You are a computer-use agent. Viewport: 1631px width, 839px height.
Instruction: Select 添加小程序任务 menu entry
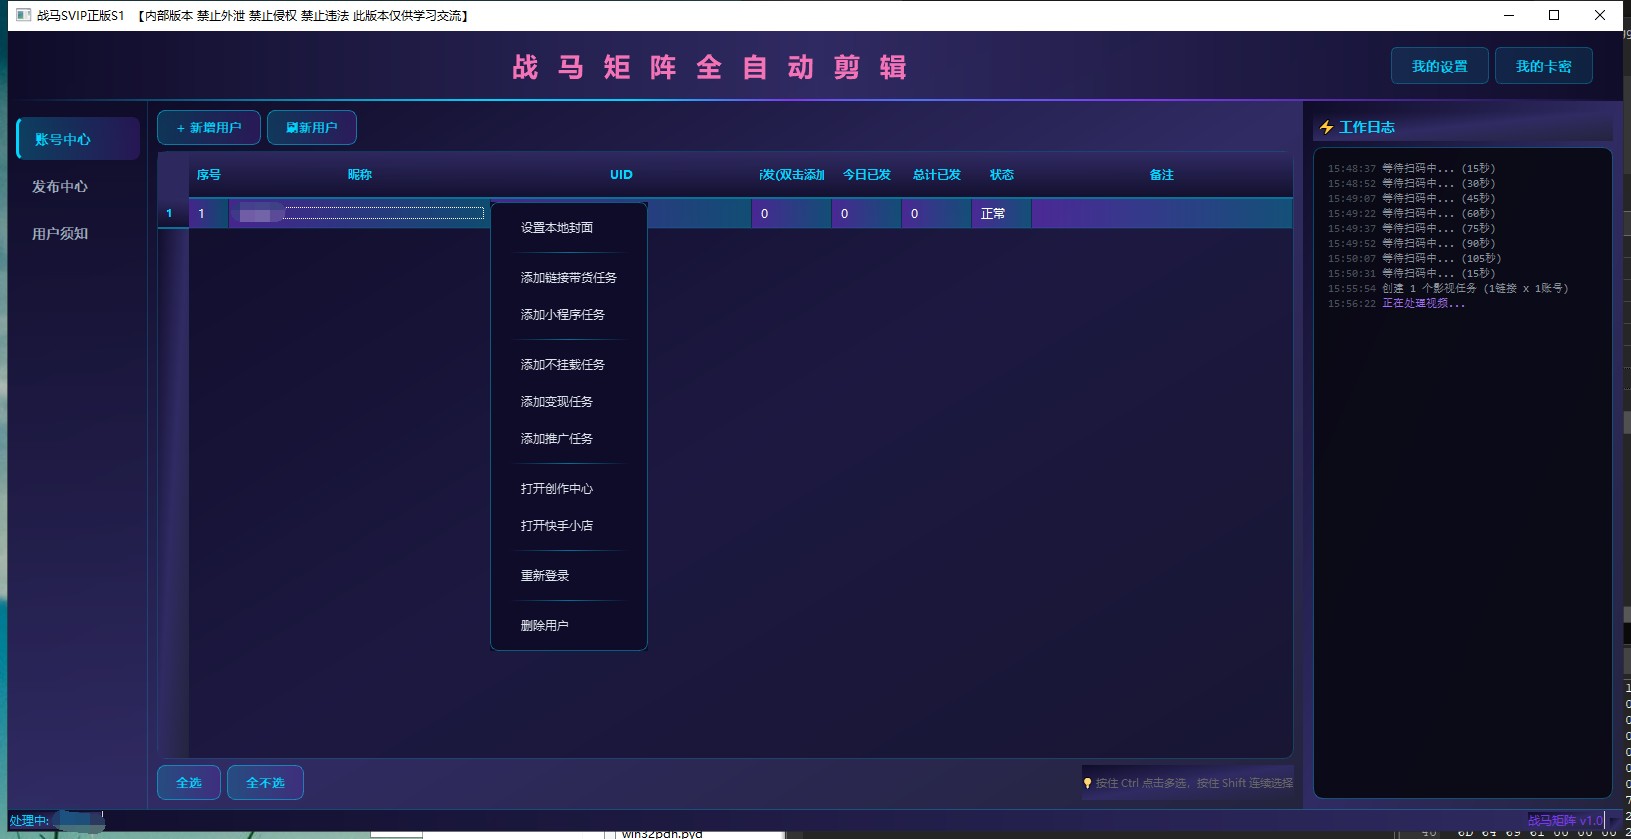562,315
